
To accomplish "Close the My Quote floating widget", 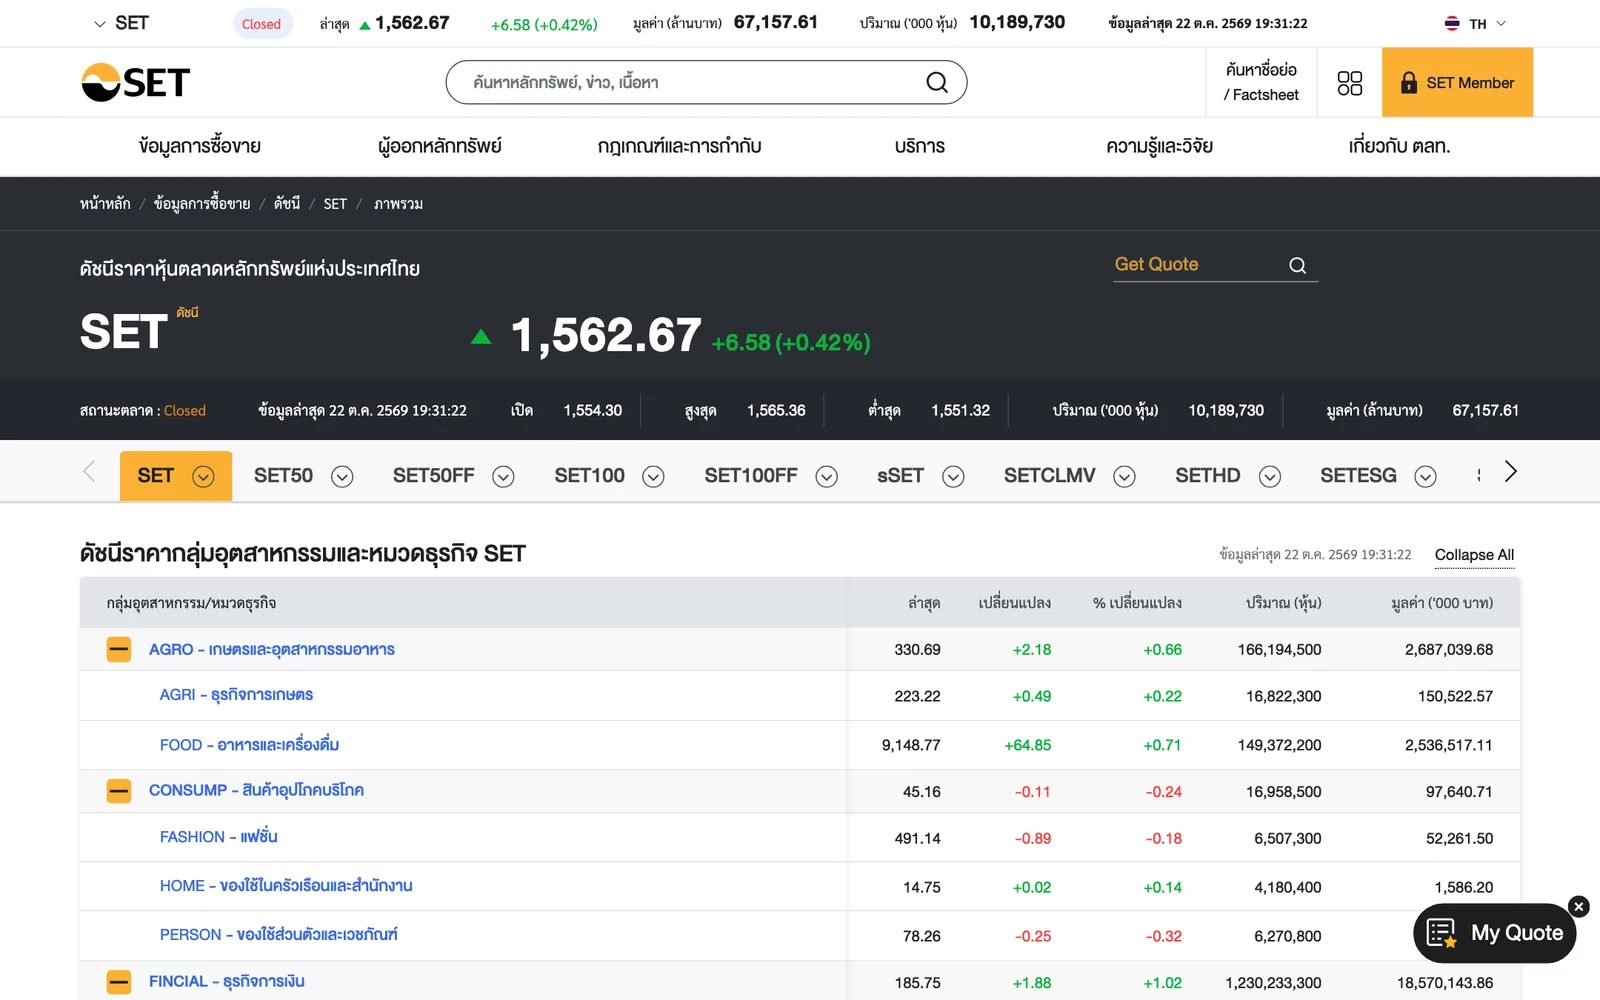I will 1579,907.
